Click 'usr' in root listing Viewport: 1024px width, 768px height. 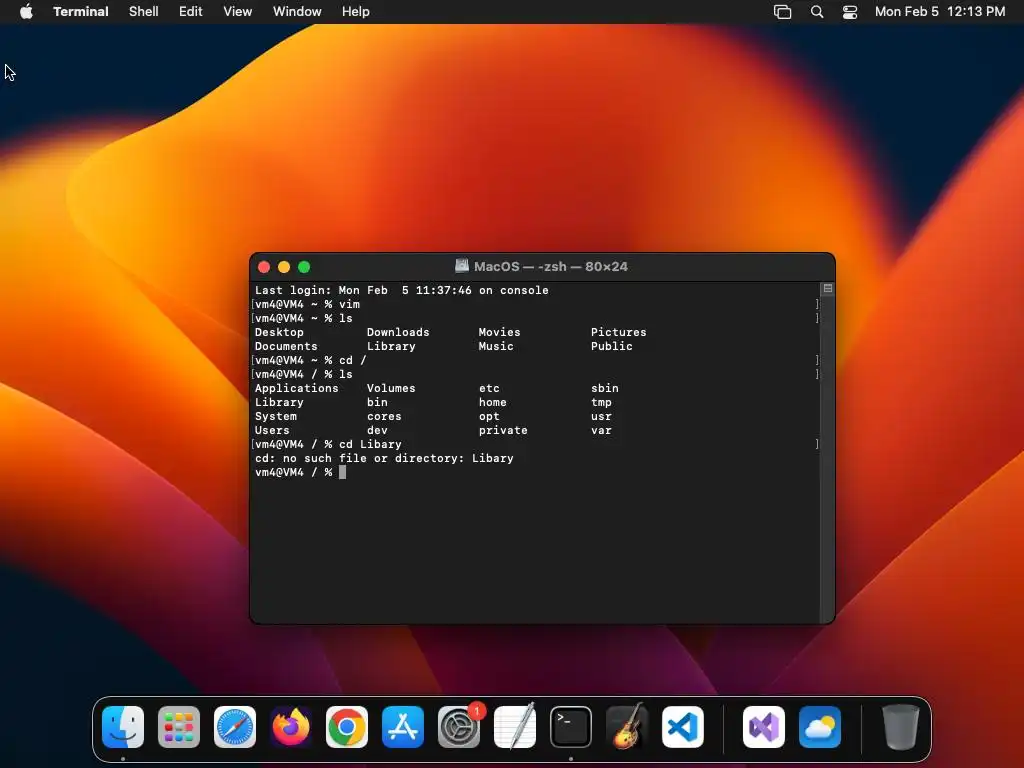[x=601, y=416]
